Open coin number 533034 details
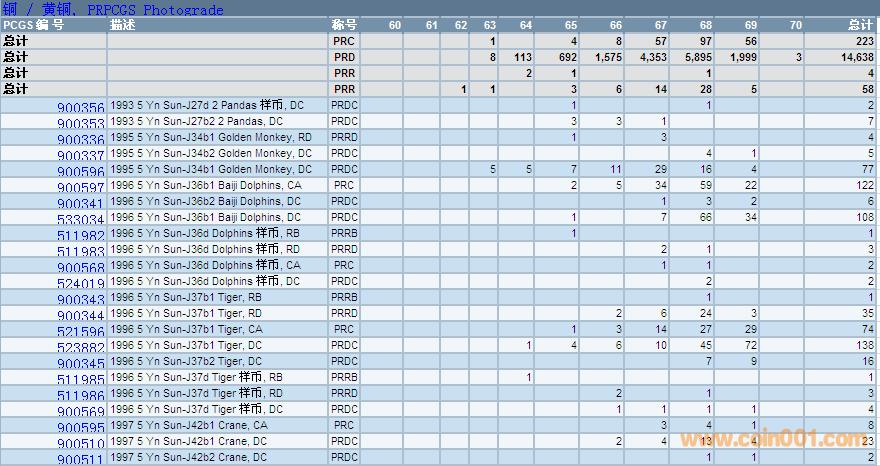Screen dimensions: 880x466 point(81,220)
